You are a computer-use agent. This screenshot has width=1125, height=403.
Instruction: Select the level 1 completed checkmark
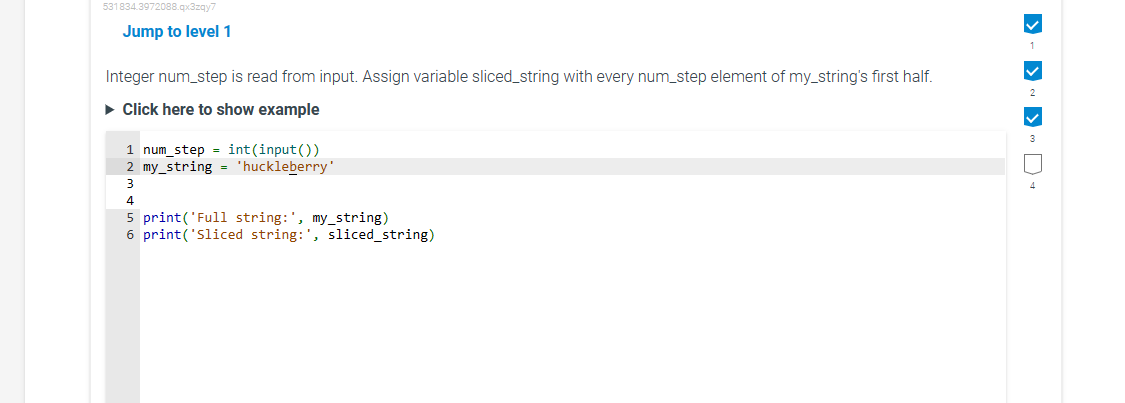[1033, 24]
